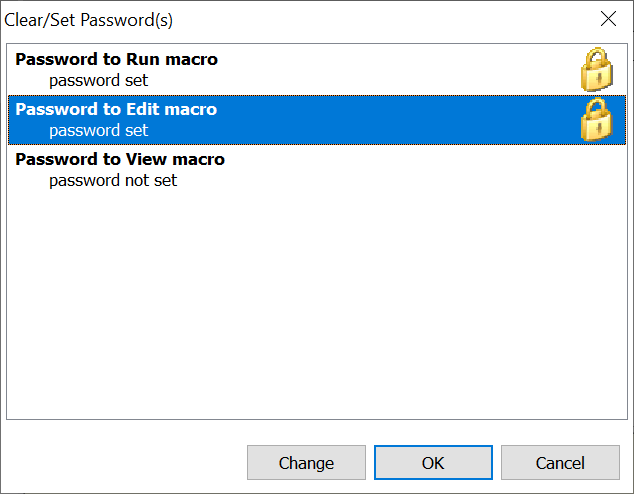The image size is (634, 494).
Task: Click the lock icon on Run macro row
Action: click(x=597, y=70)
